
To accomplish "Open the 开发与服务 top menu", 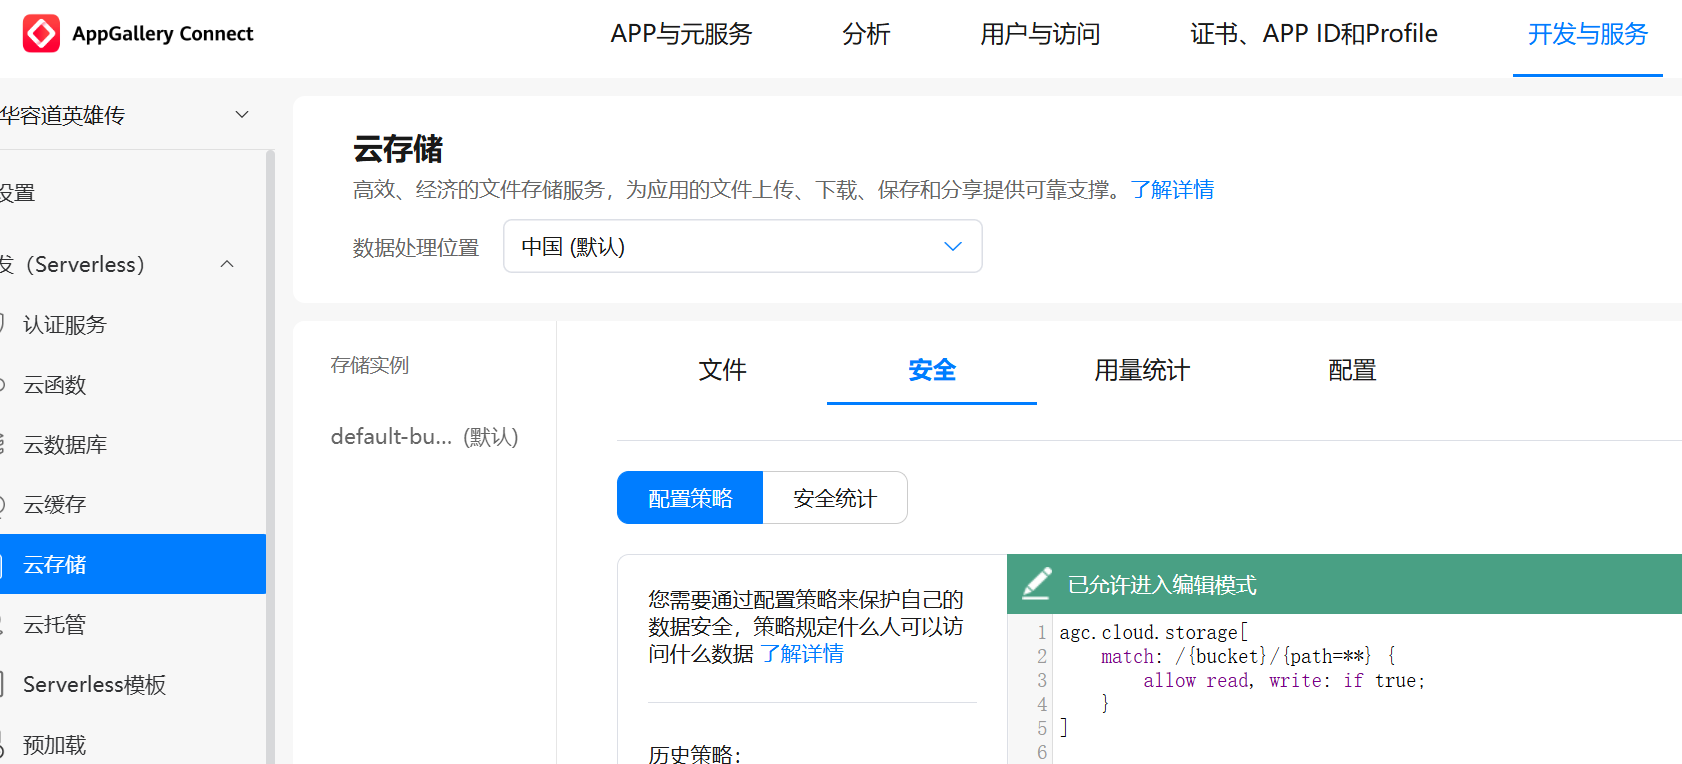I will click(1587, 34).
